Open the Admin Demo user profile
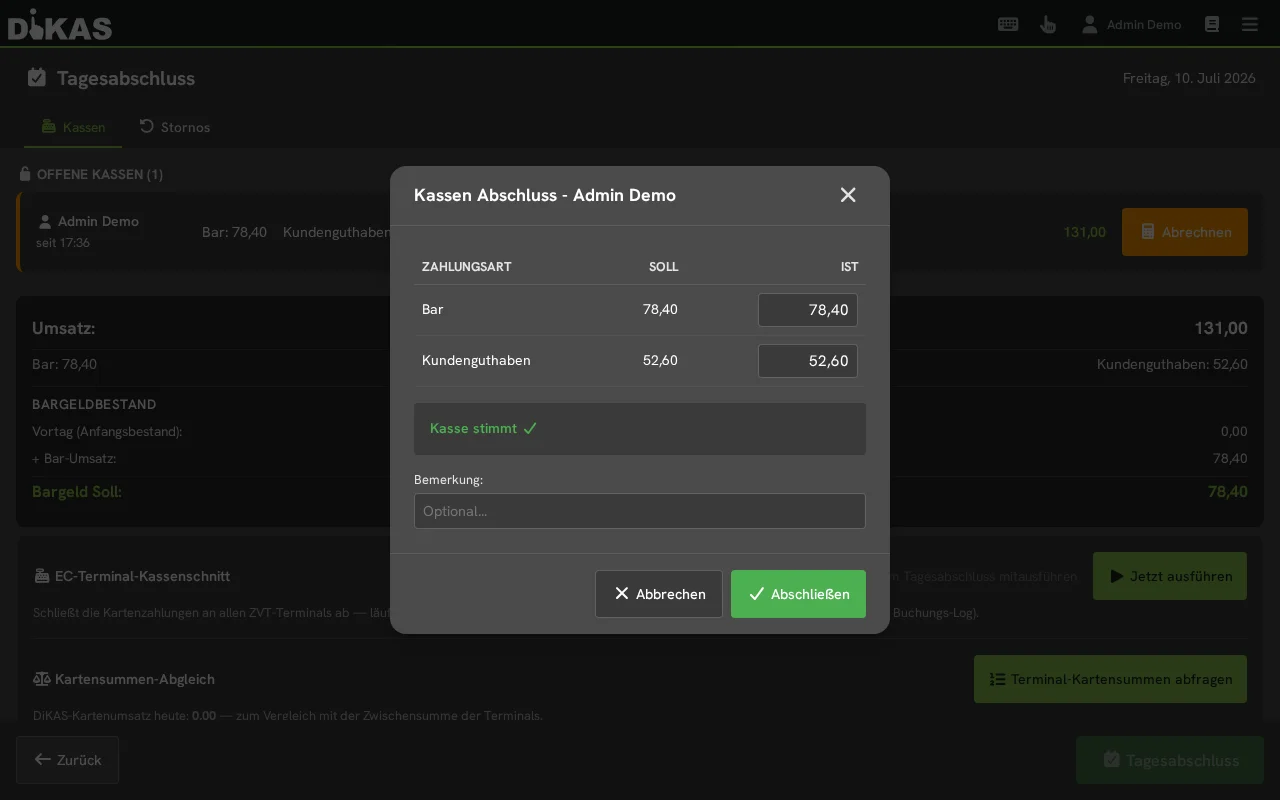Image resolution: width=1280 pixels, height=800 pixels. (x=1131, y=24)
